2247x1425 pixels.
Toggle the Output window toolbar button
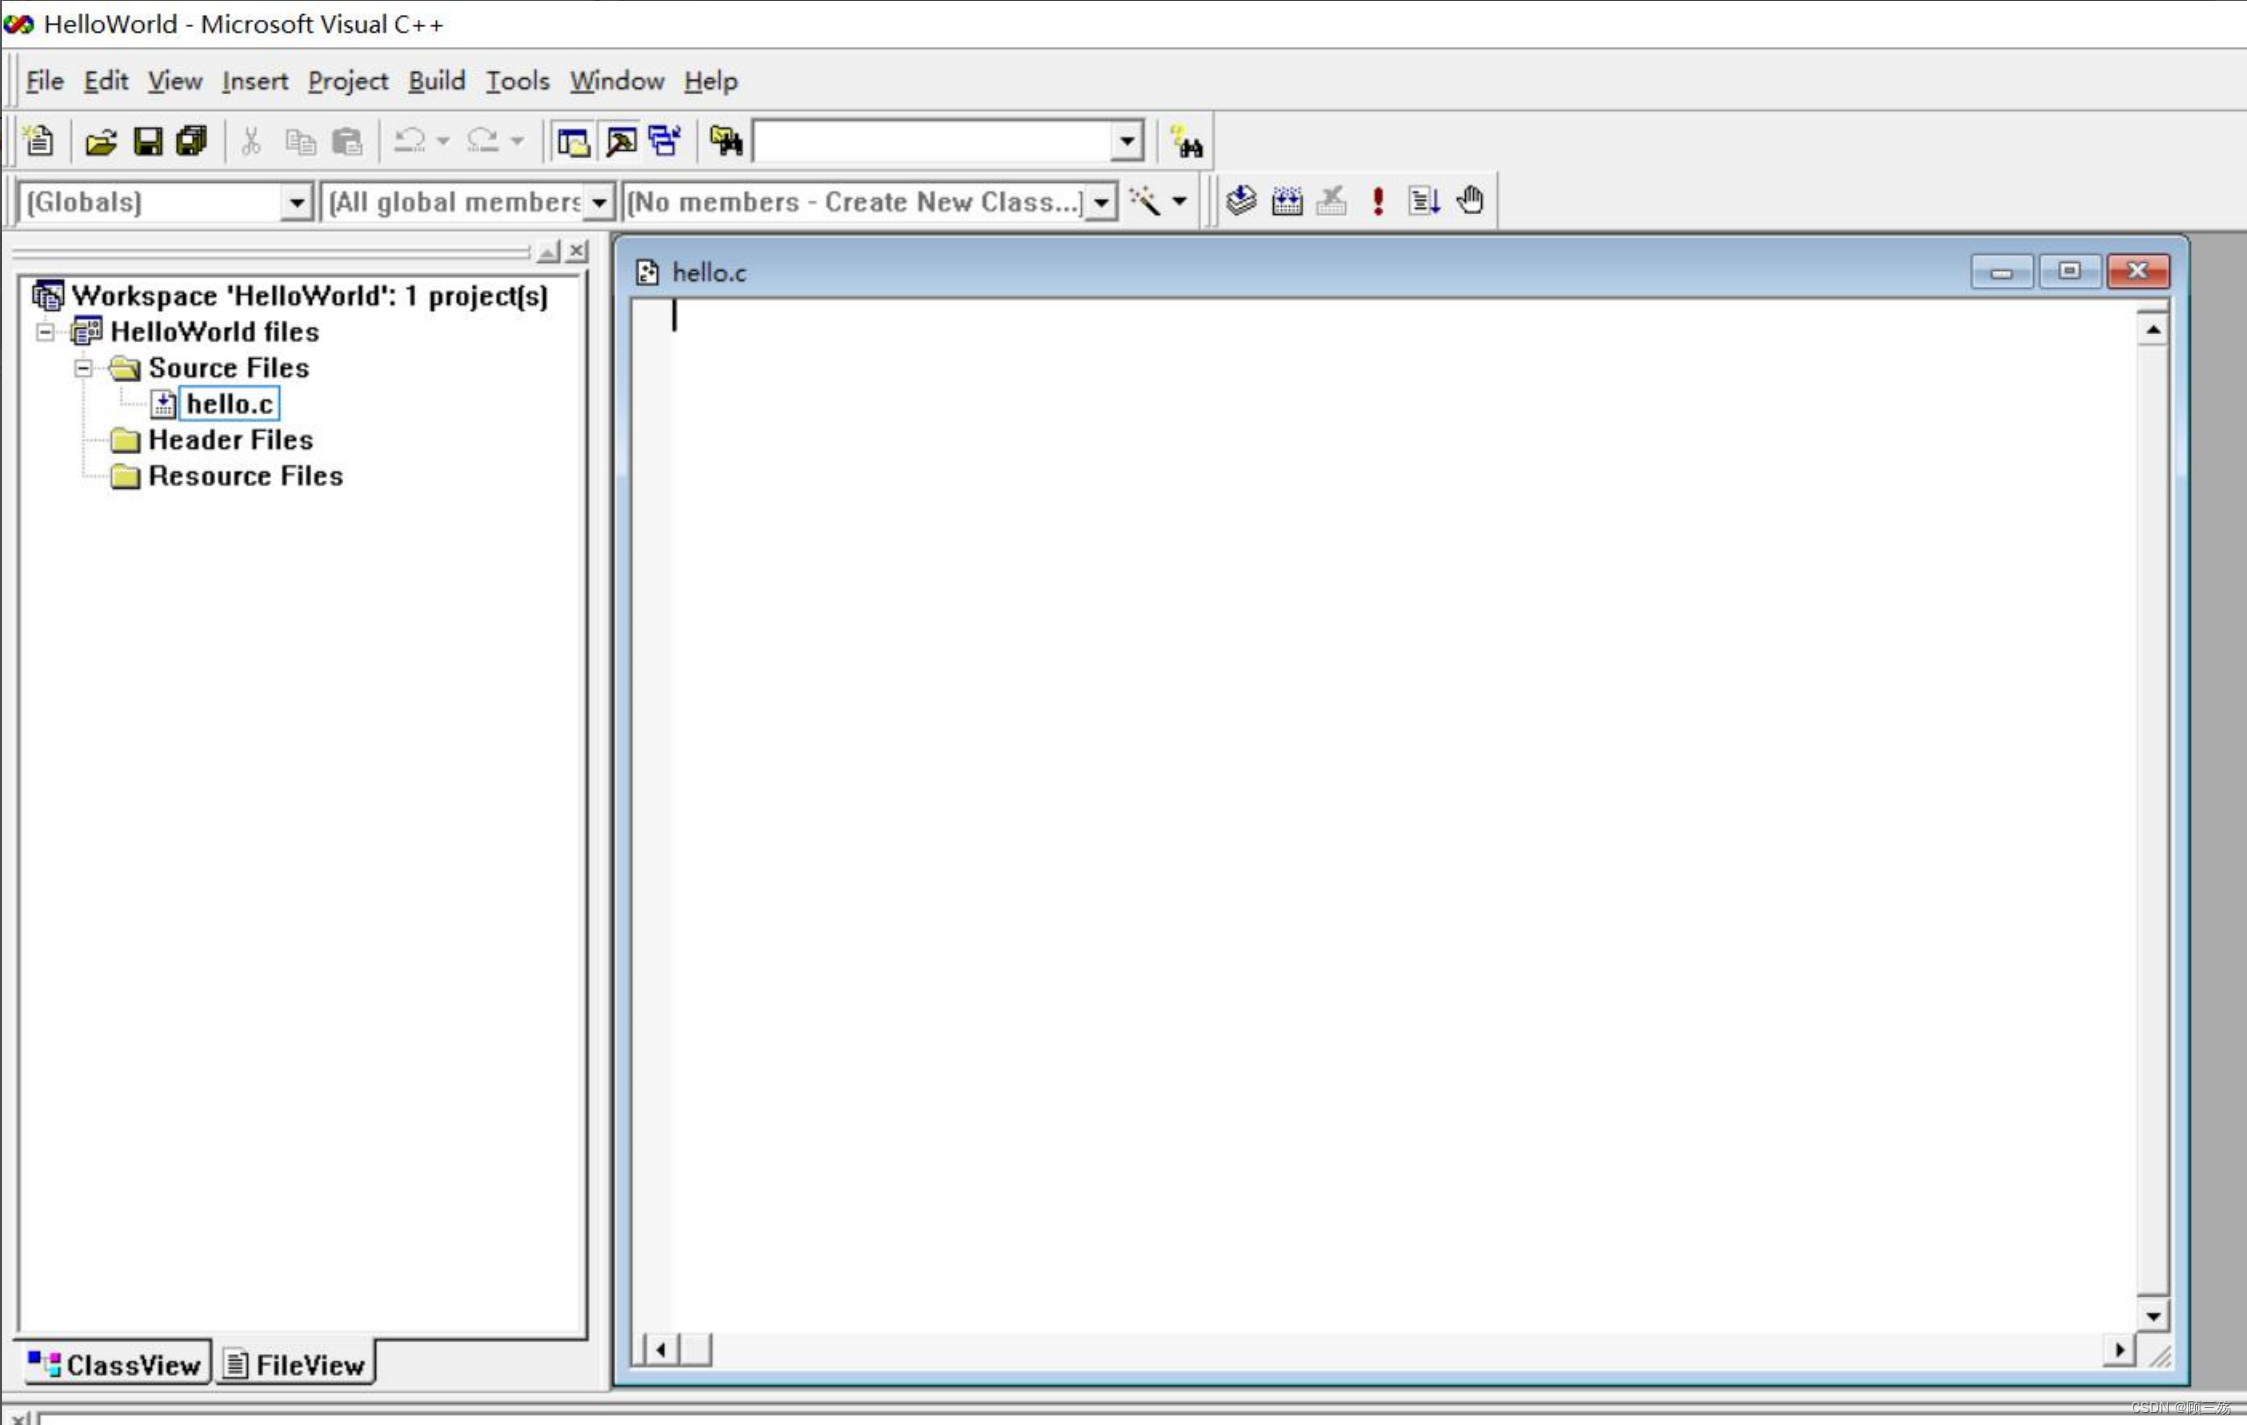point(621,142)
